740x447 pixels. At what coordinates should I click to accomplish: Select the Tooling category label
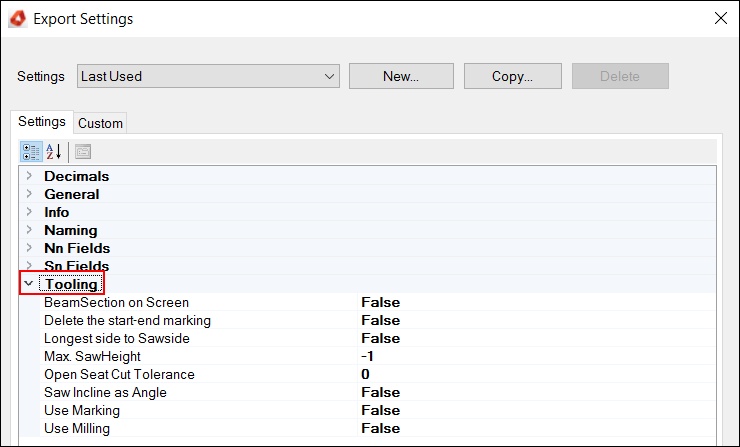coord(71,284)
